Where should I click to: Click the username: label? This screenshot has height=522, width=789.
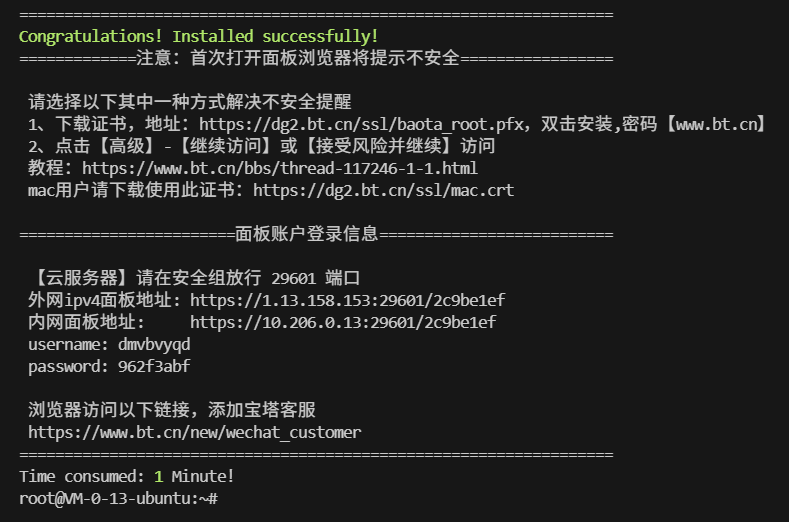[x=68, y=344]
